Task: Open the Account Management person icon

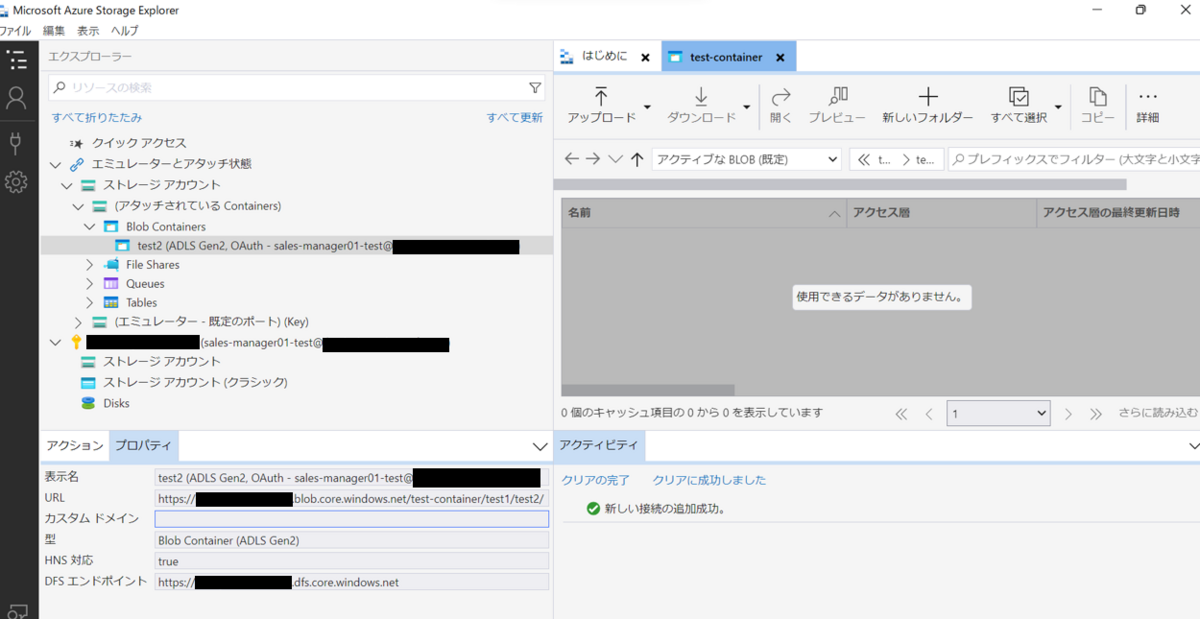Action: pos(16,98)
